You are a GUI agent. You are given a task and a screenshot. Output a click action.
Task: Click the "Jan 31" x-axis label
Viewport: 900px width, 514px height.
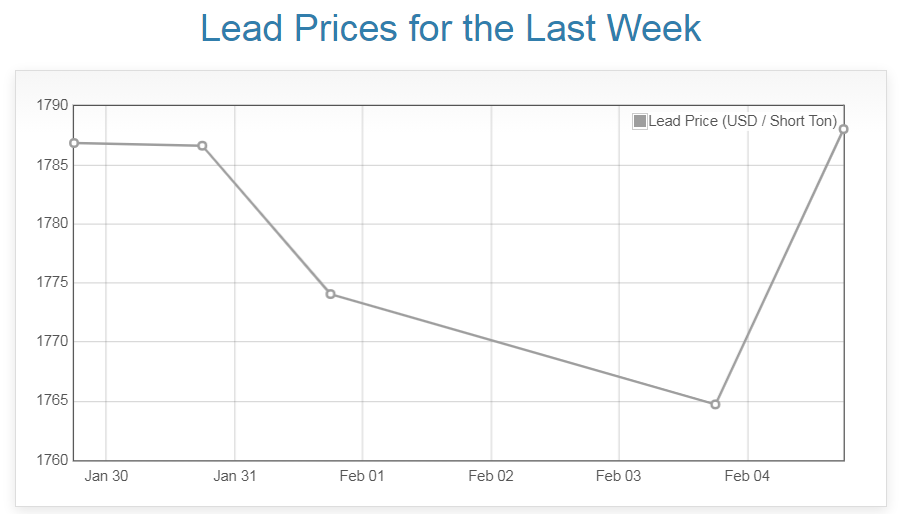234,476
